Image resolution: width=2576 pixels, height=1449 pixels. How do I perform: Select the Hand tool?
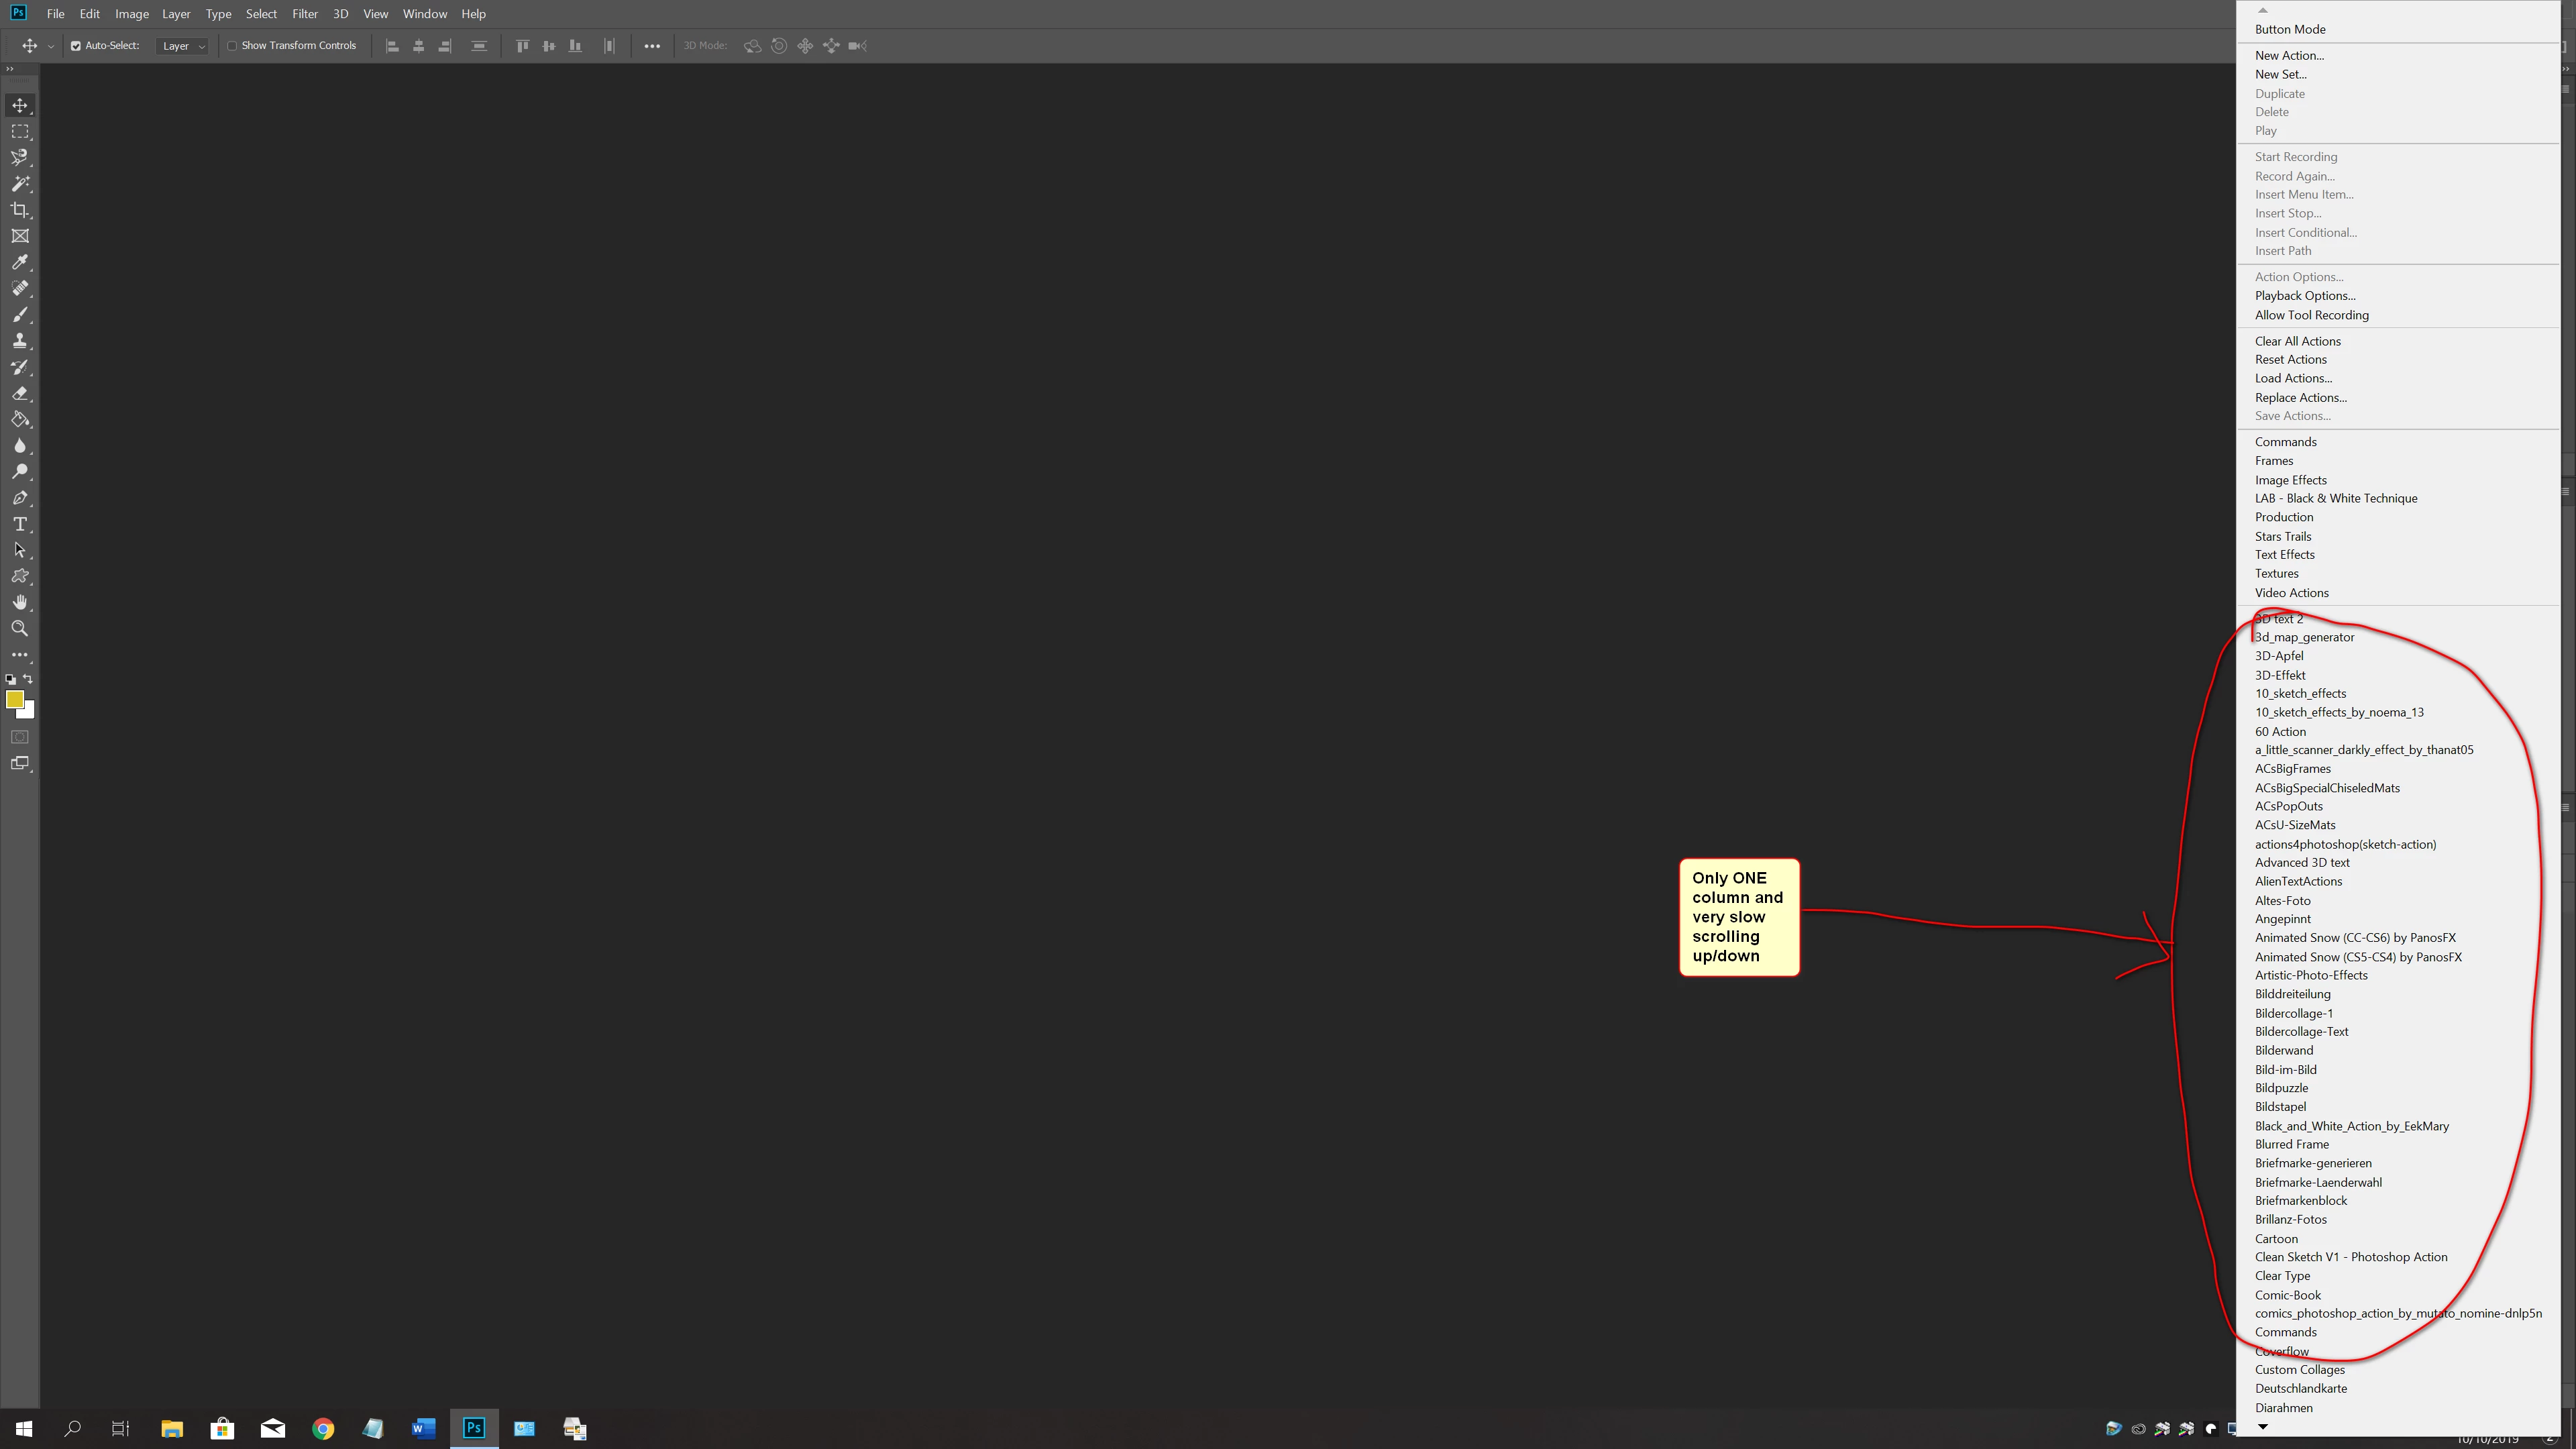20,602
